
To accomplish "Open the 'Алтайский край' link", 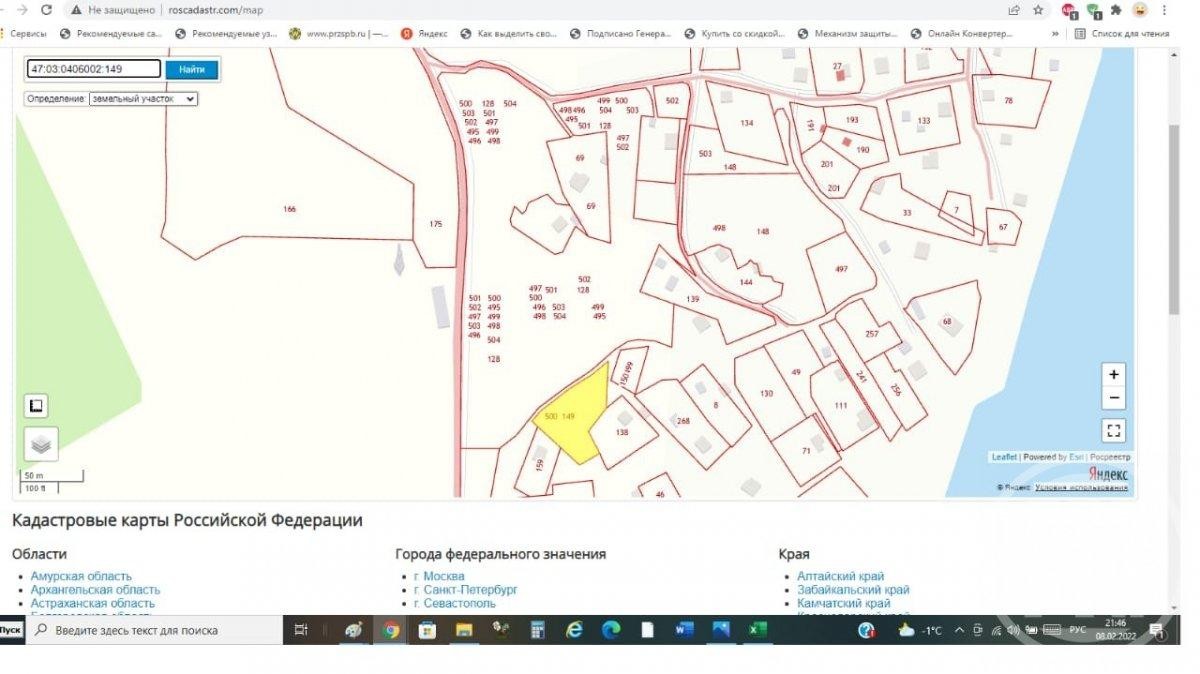I will click(841, 576).
